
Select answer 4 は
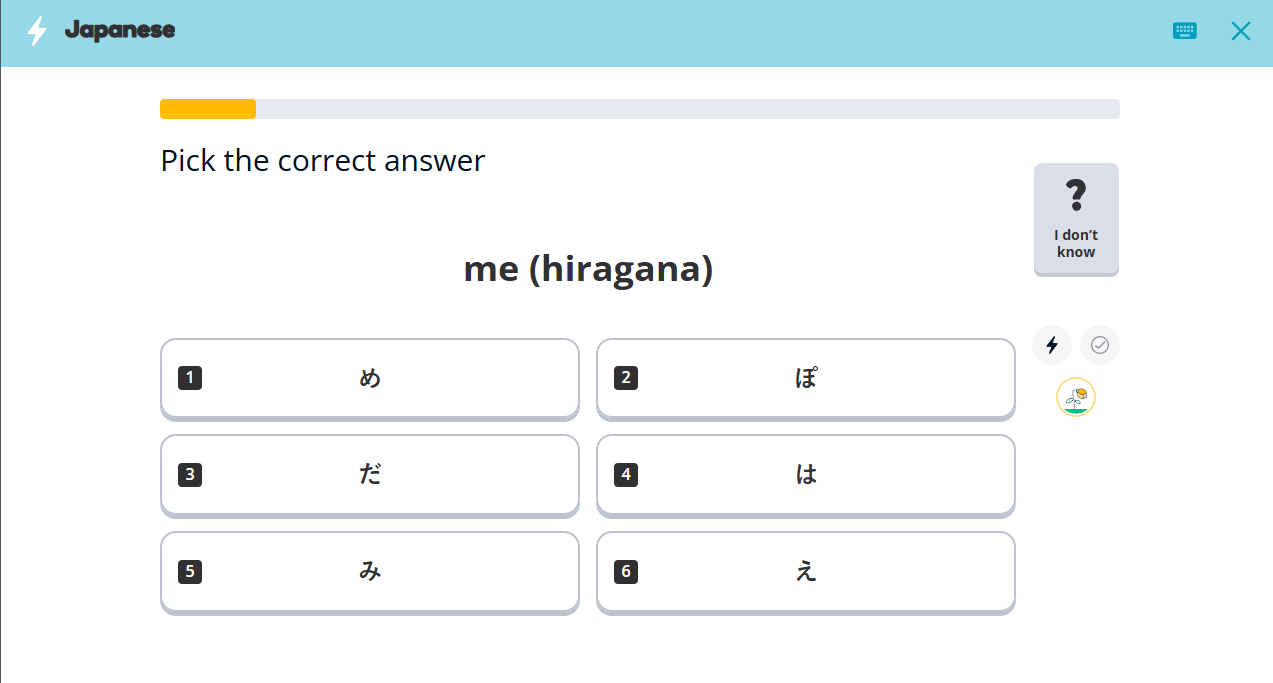tap(806, 475)
